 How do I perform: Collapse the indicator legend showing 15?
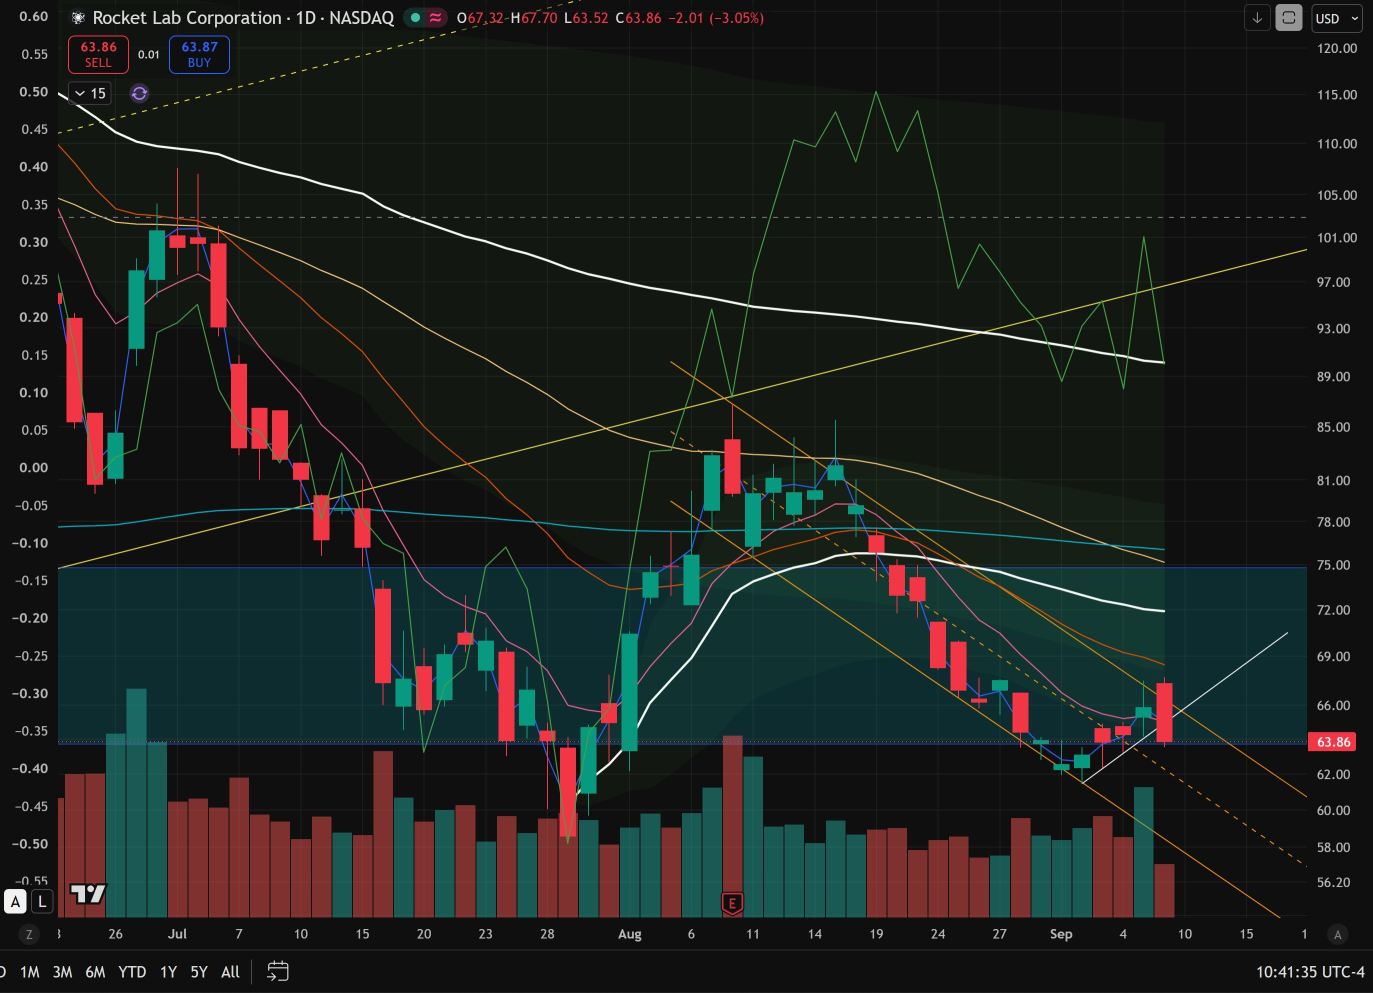(90, 93)
